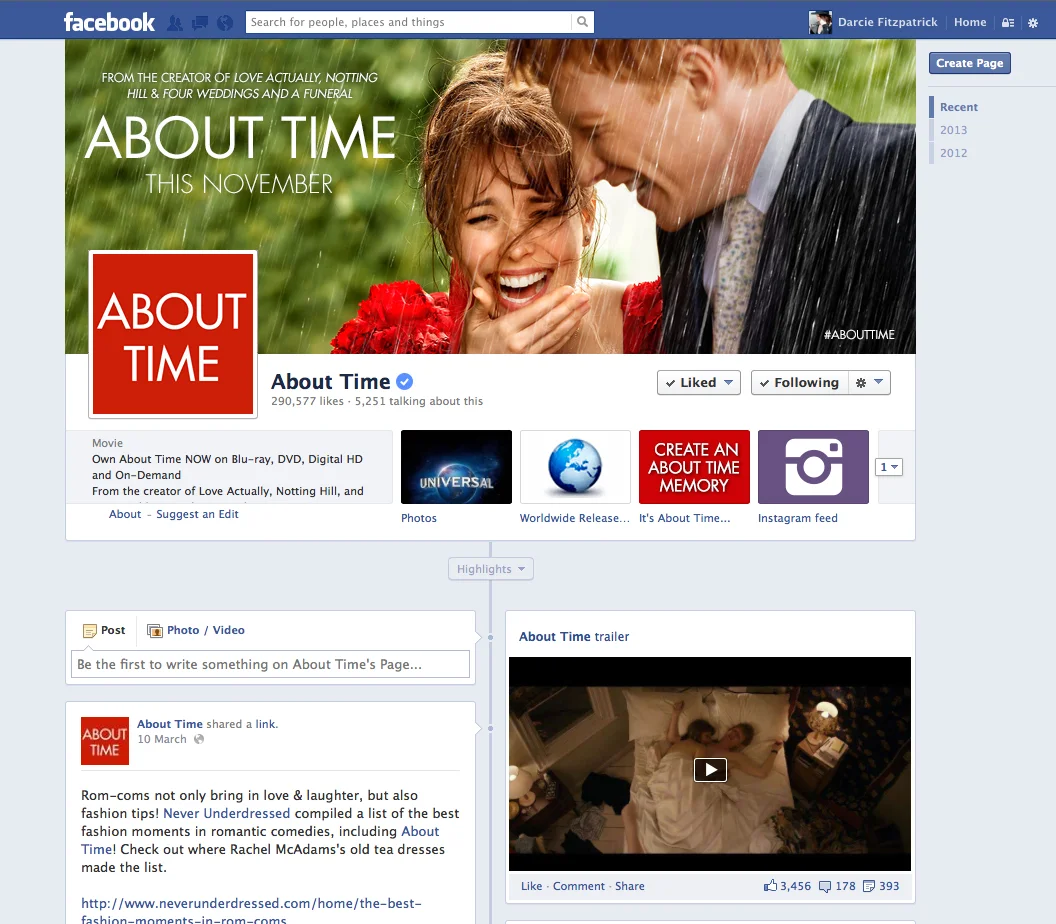Click About Time avatar on the post
1056x924 pixels.
point(104,741)
